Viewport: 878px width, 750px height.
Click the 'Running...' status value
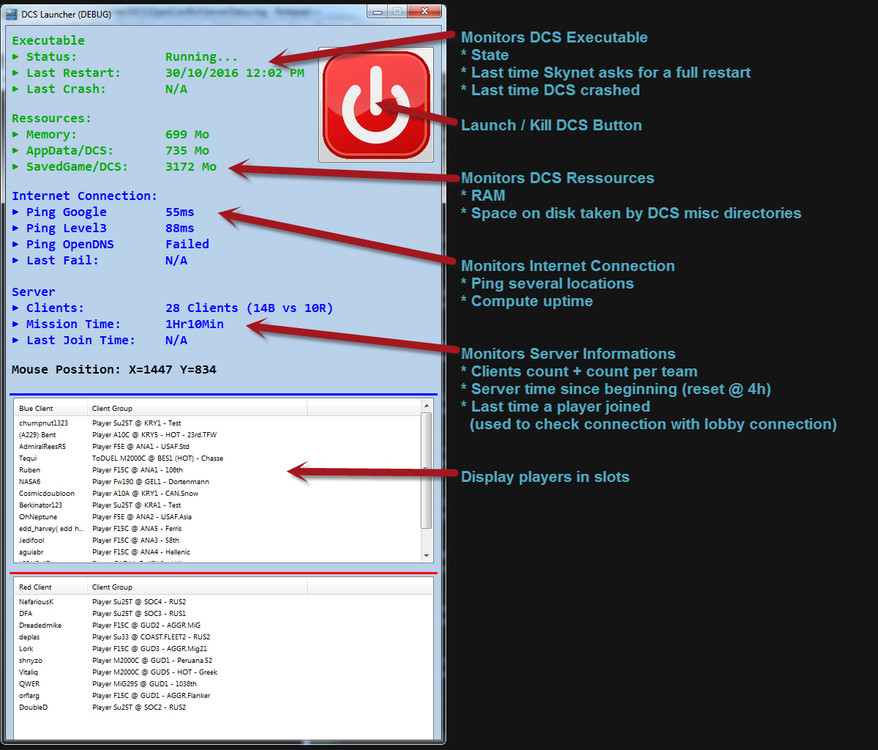201,57
